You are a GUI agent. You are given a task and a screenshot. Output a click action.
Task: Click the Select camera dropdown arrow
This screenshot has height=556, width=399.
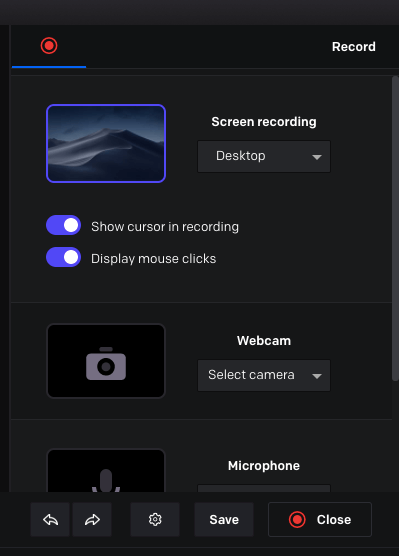(x=317, y=376)
